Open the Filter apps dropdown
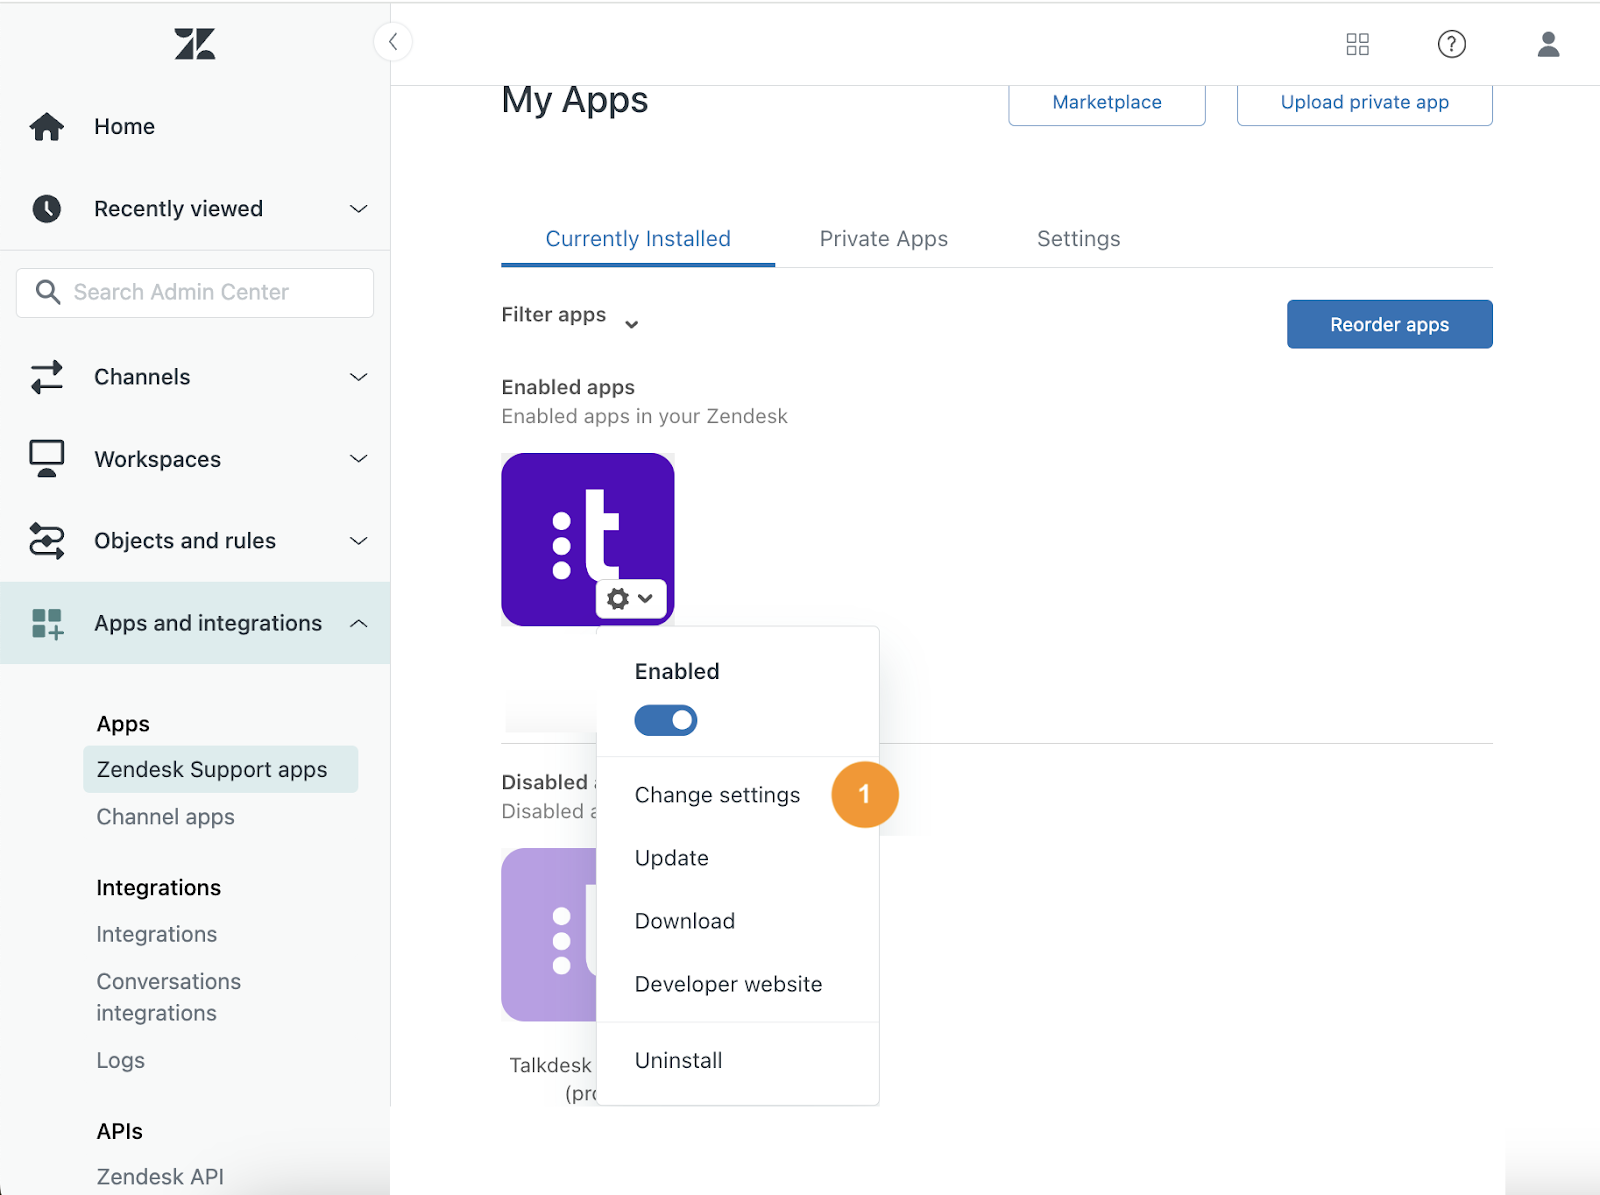This screenshot has height=1195, width=1600. (x=570, y=316)
